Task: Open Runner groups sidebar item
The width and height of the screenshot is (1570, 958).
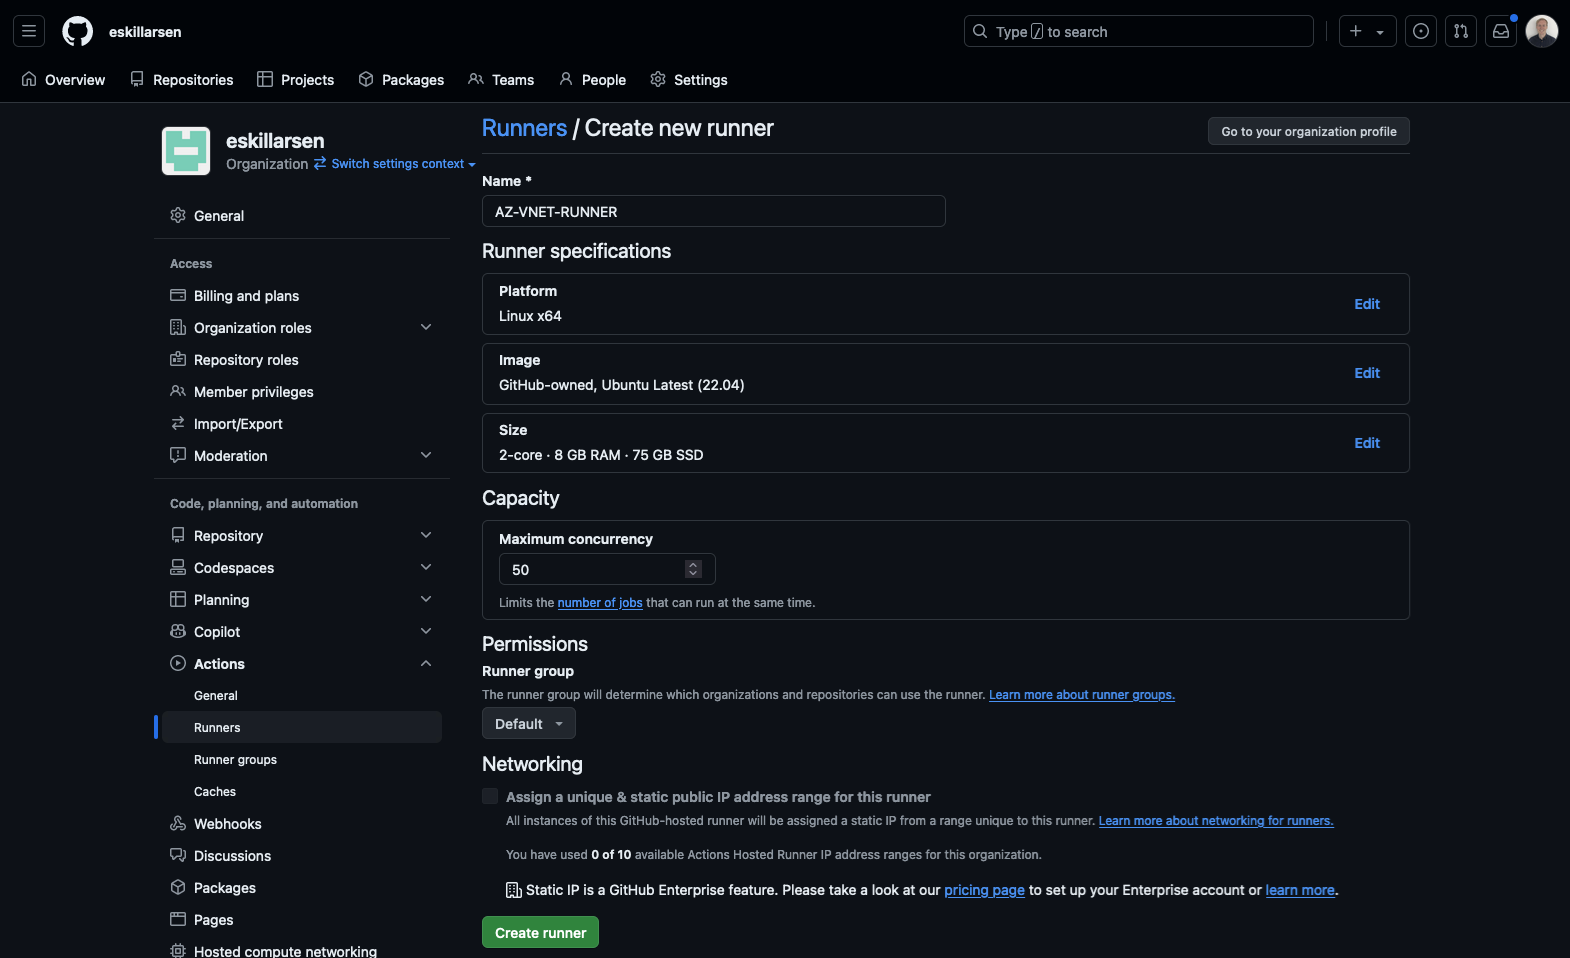Action: (x=302, y=759)
